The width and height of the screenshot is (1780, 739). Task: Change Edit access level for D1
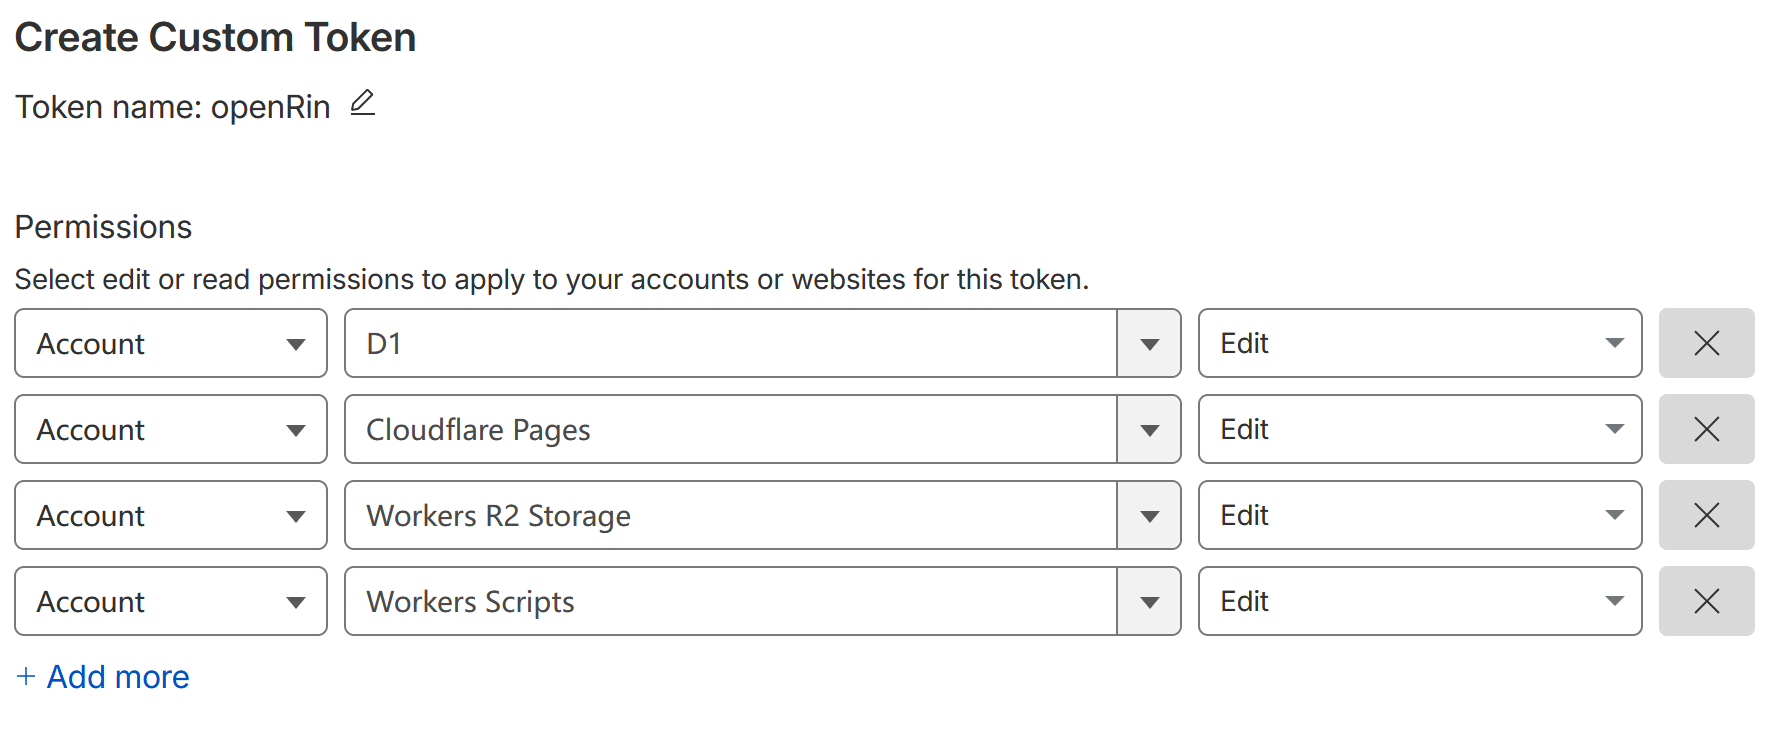pyautogui.click(x=1419, y=343)
